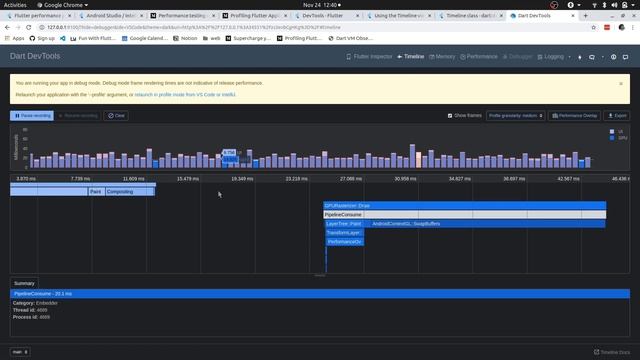The image size is (640, 360).
Task: Open the Apps bookmarks shortcut
Action: coord(14,38)
